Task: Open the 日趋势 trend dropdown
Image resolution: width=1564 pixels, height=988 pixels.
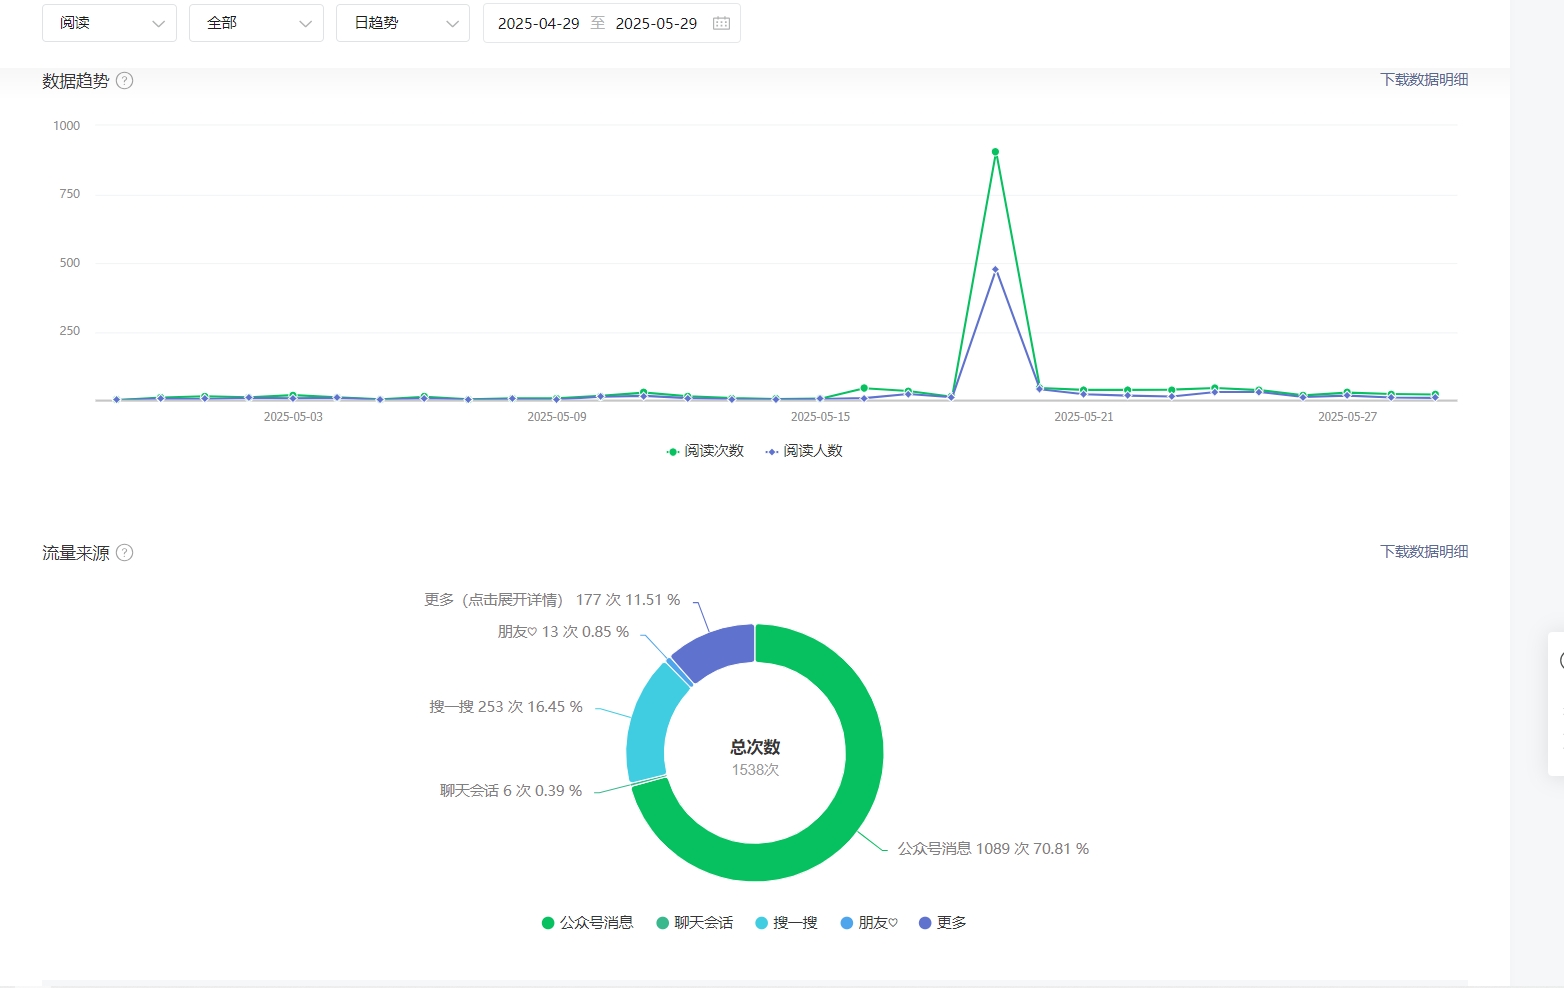Action: (x=403, y=23)
